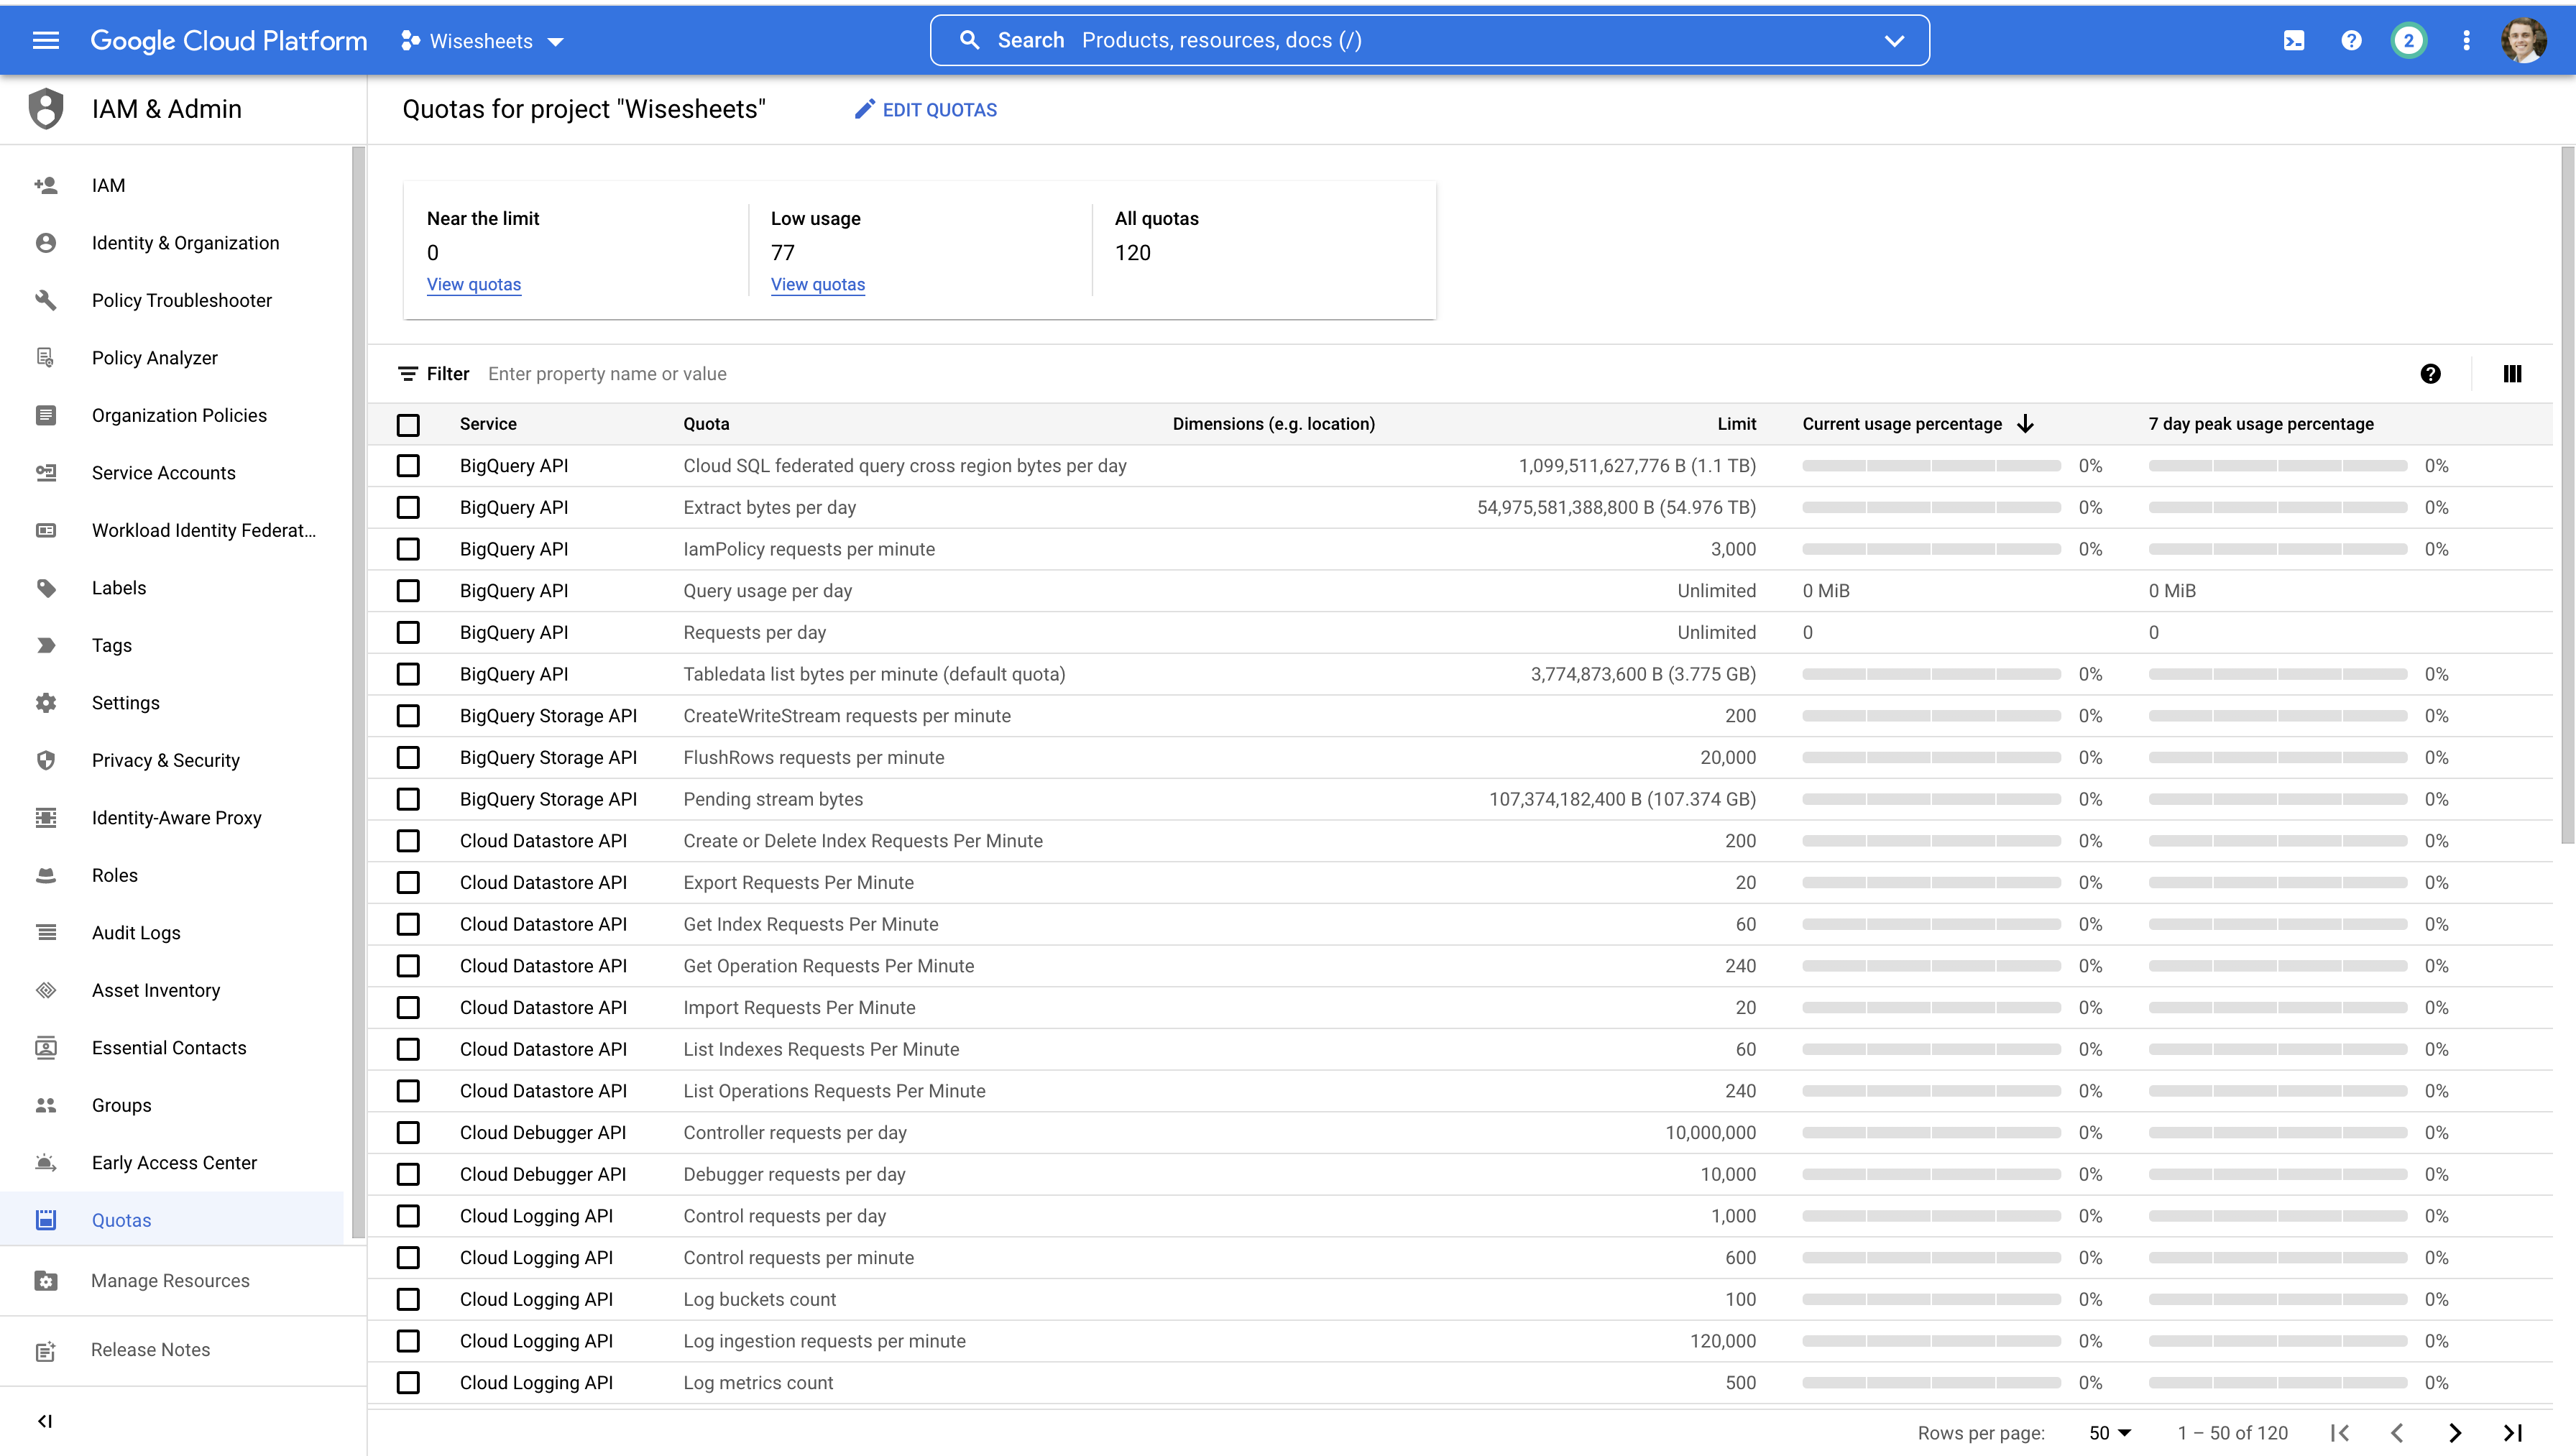Go to the last page of quotas
Screen dimensions: 2576x1456
pyautogui.click(x=2513, y=1433)
